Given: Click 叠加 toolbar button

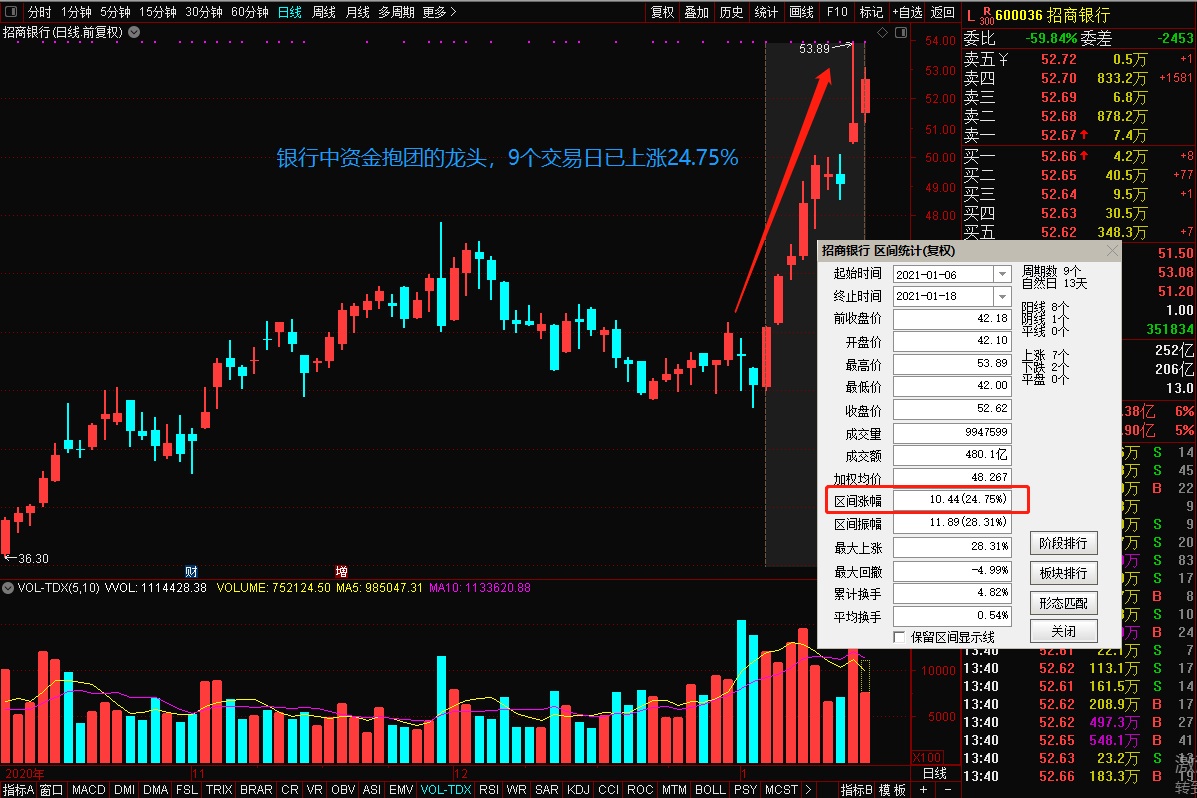Looking at the screenshot, I should tap(696, 11).
